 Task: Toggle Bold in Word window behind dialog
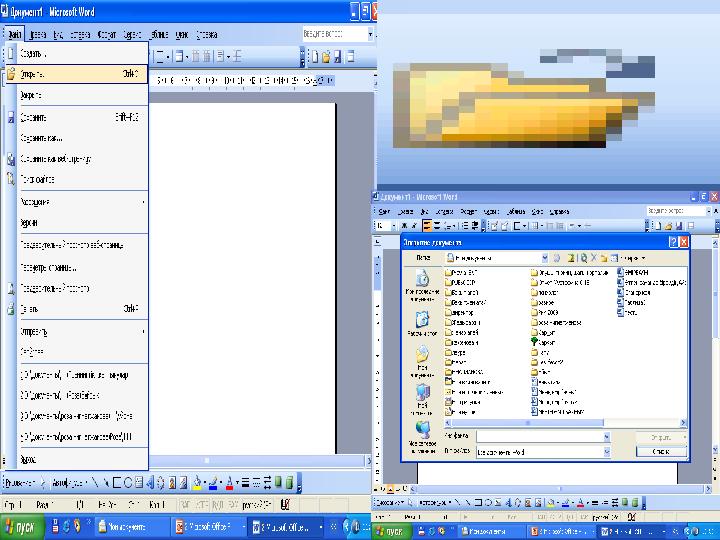pyautogui.click(x=405, y=225)
